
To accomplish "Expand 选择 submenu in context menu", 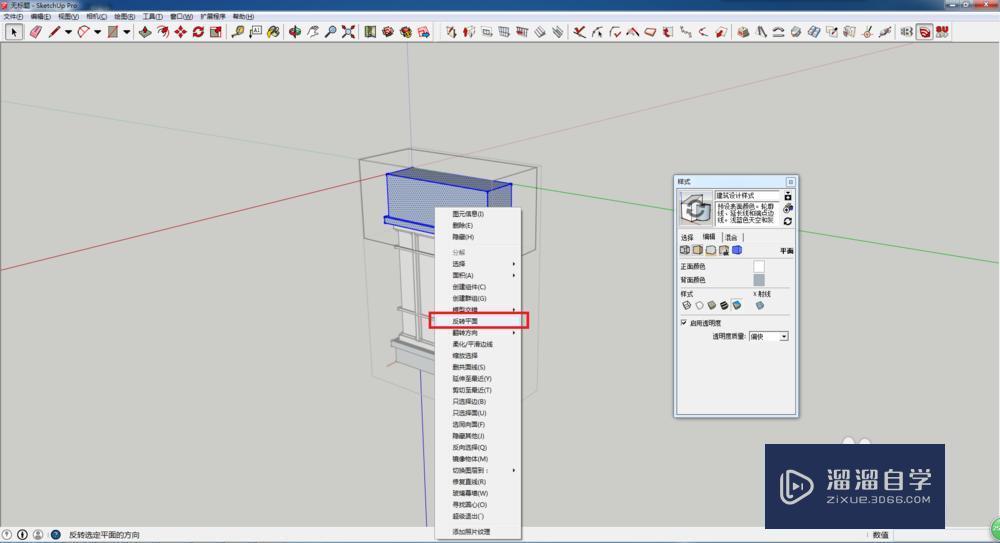I will [x=478, y=264].
